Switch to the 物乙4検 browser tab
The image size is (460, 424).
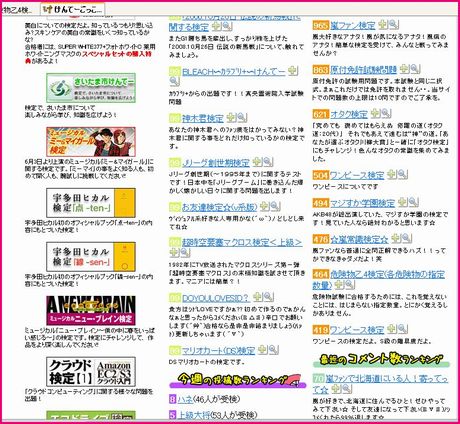17,10
